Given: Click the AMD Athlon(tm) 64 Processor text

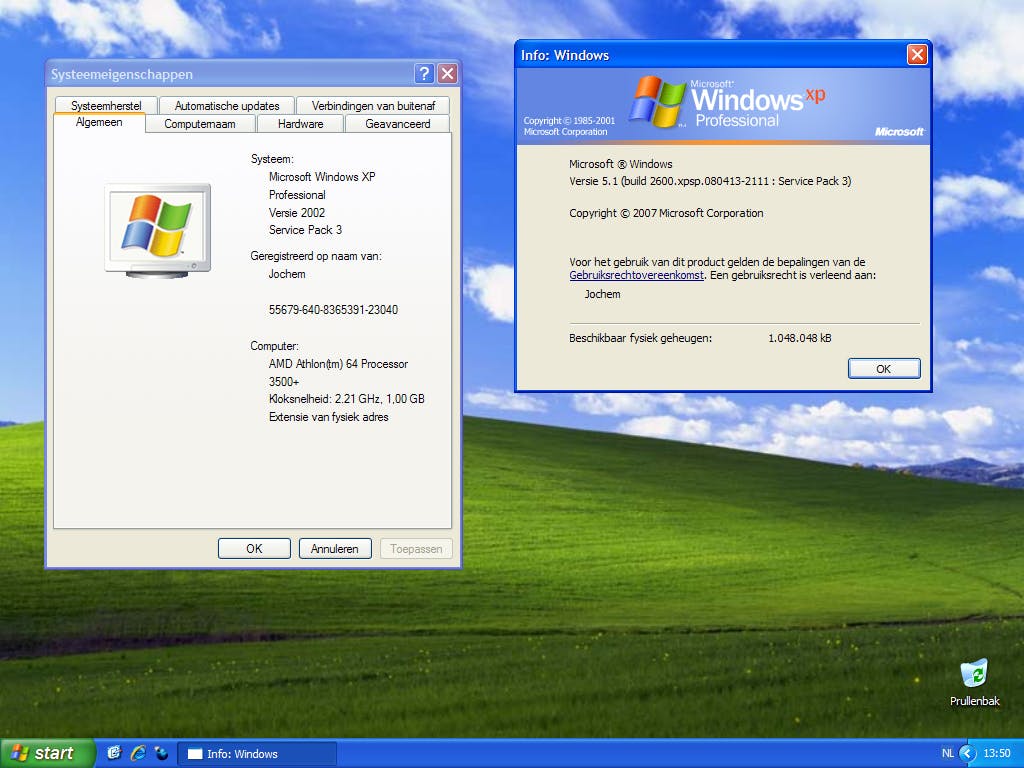Looking at the screenshot, I should coord(338,364).
